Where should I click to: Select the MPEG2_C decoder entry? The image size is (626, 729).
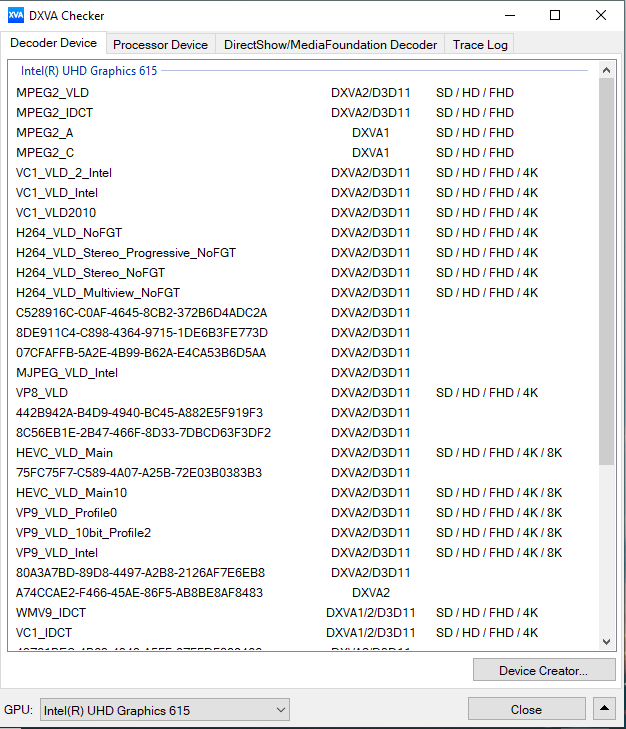[302, 152]
